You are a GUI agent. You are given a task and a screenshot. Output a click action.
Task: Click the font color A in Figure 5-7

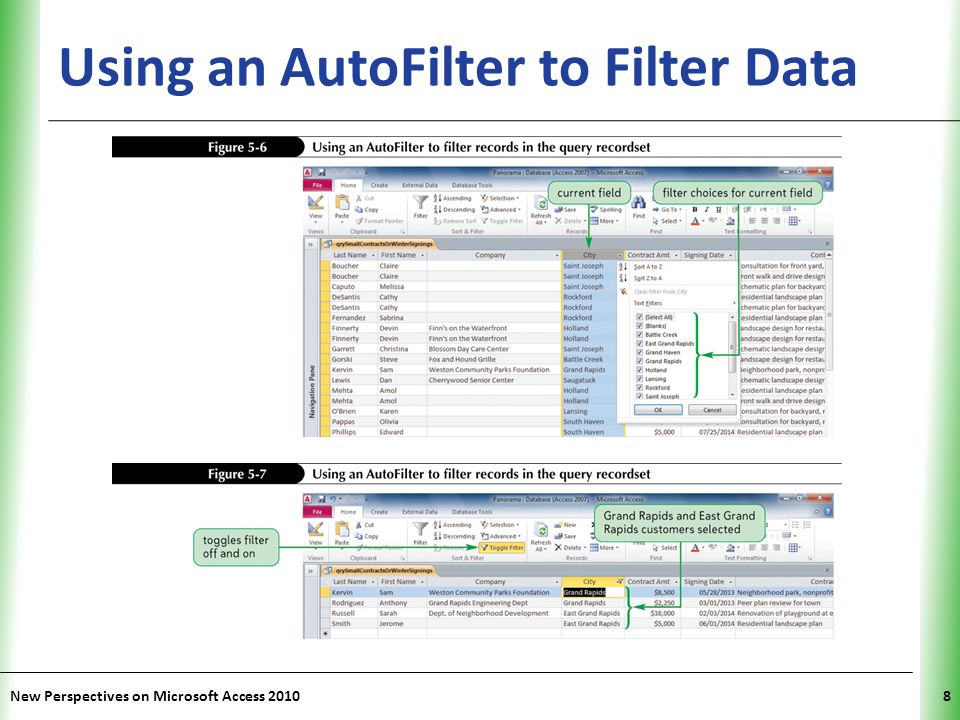(x=695, y=548)
